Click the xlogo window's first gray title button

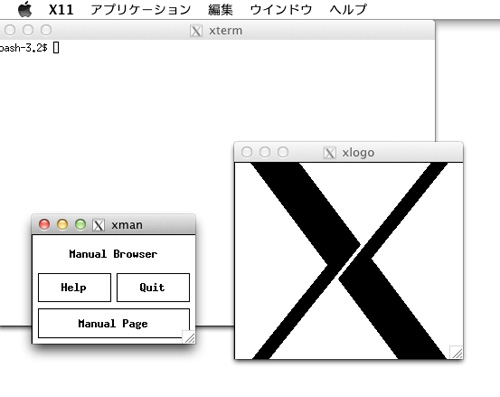point(247,152)
